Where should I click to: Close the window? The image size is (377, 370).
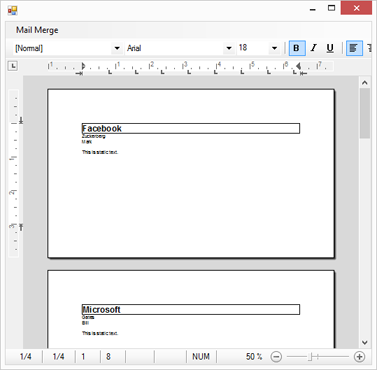356,8
